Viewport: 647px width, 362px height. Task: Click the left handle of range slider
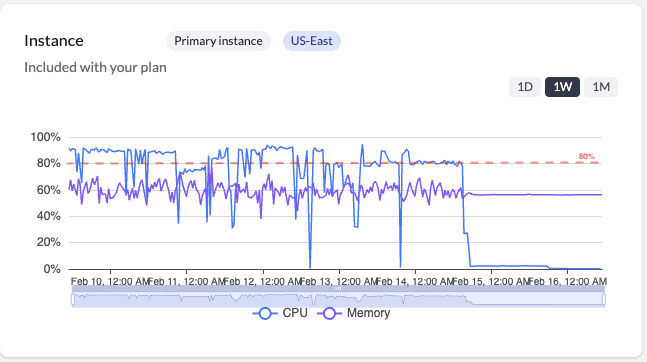click(x=73, y=300)
